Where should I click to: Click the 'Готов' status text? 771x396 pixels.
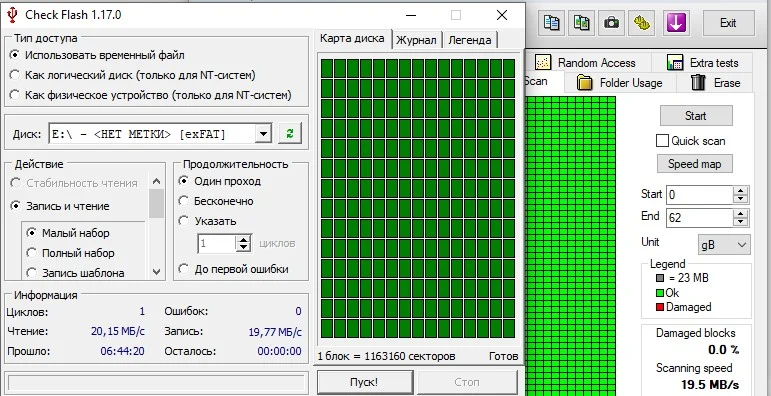(504, 356)
